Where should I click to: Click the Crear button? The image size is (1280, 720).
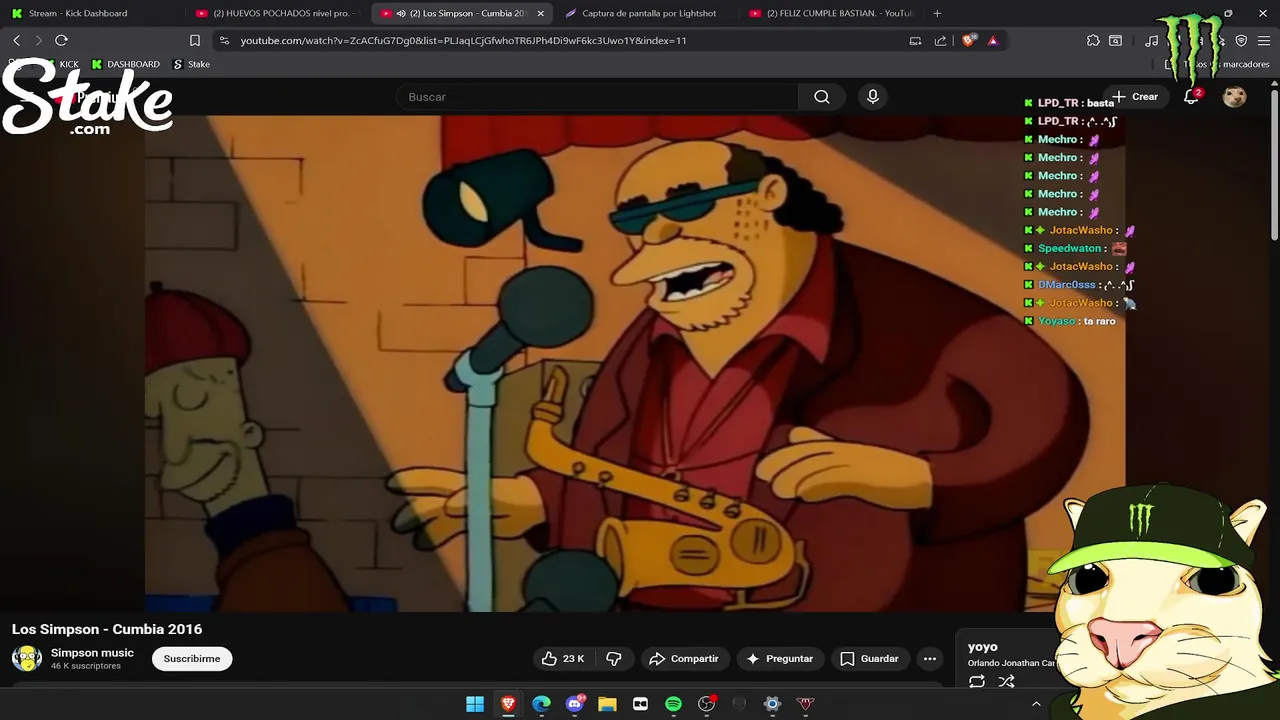1136,97
